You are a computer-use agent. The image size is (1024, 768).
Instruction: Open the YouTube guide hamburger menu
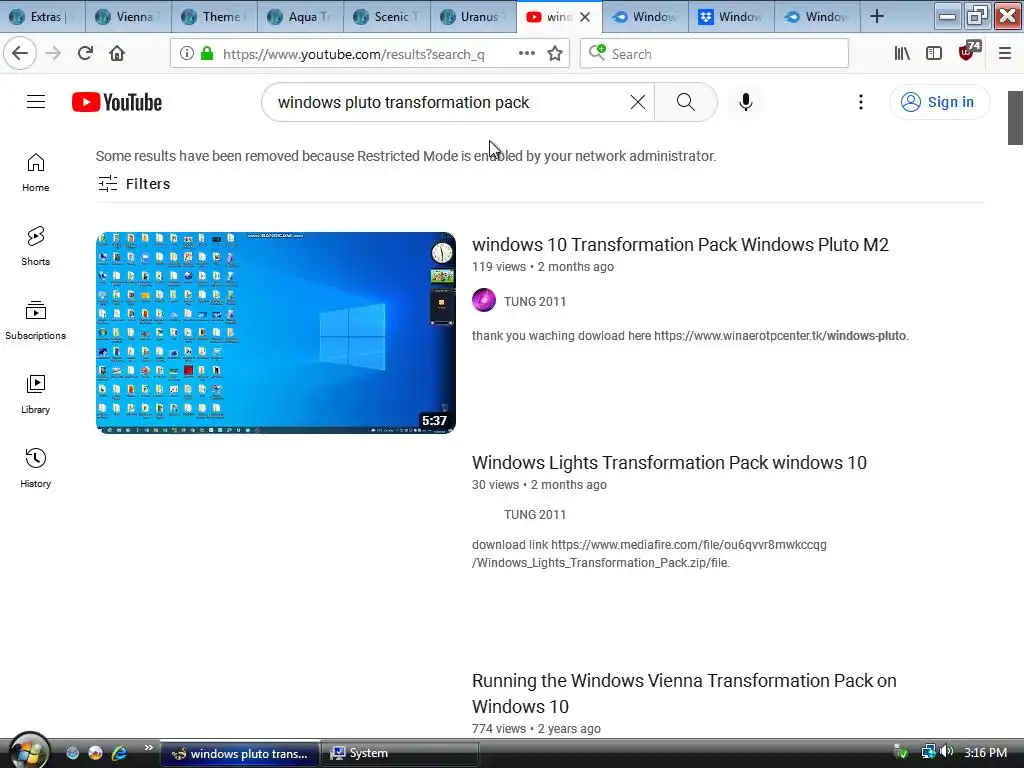coord(36,102)
